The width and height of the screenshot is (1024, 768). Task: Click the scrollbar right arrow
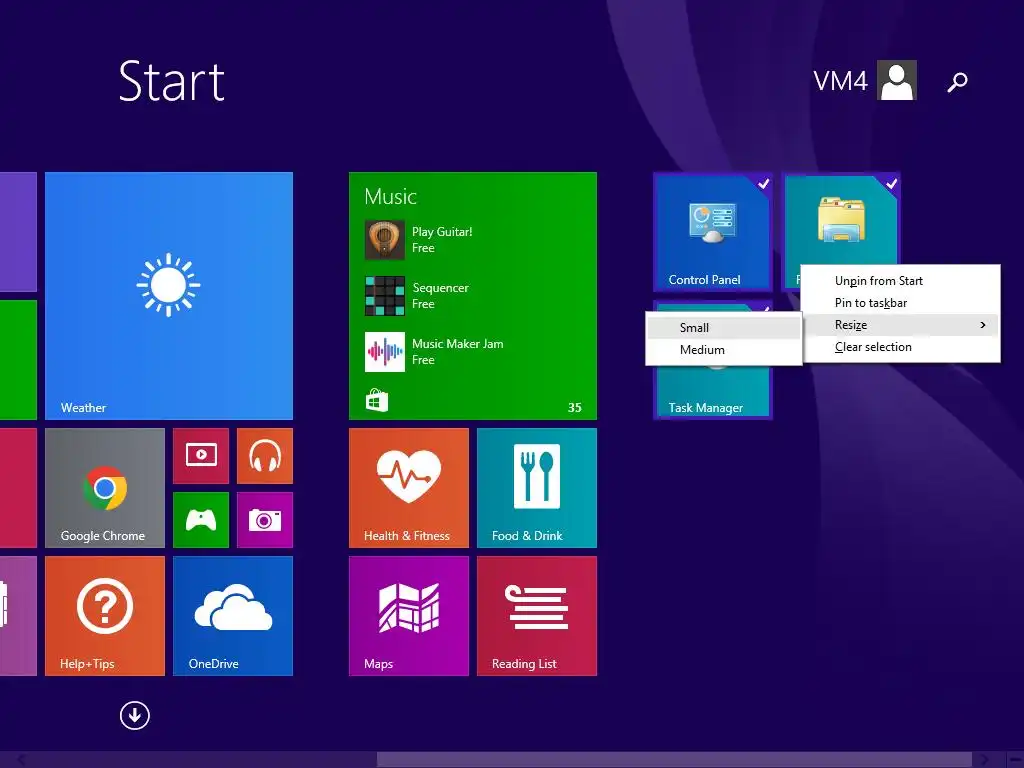(x=985, y=760)
